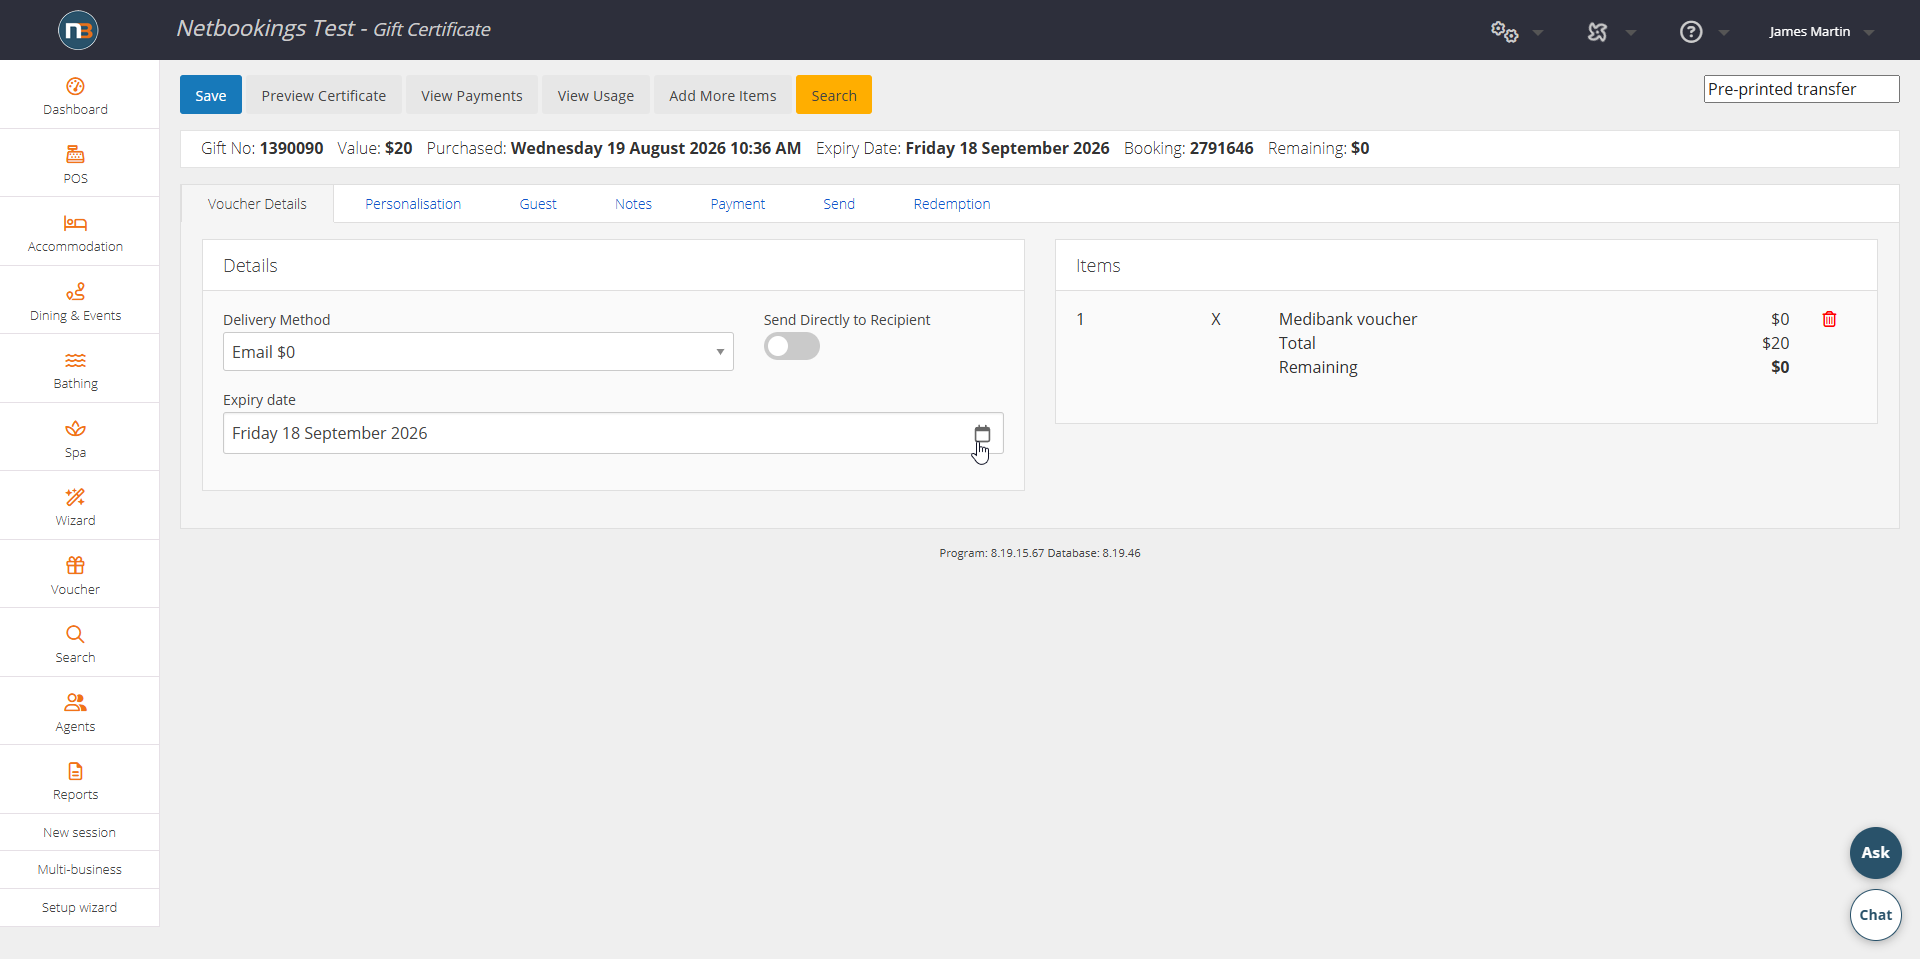Open the settings gears icon
The width and height of the screenshot is (1920, 959).
point(1504,31)
